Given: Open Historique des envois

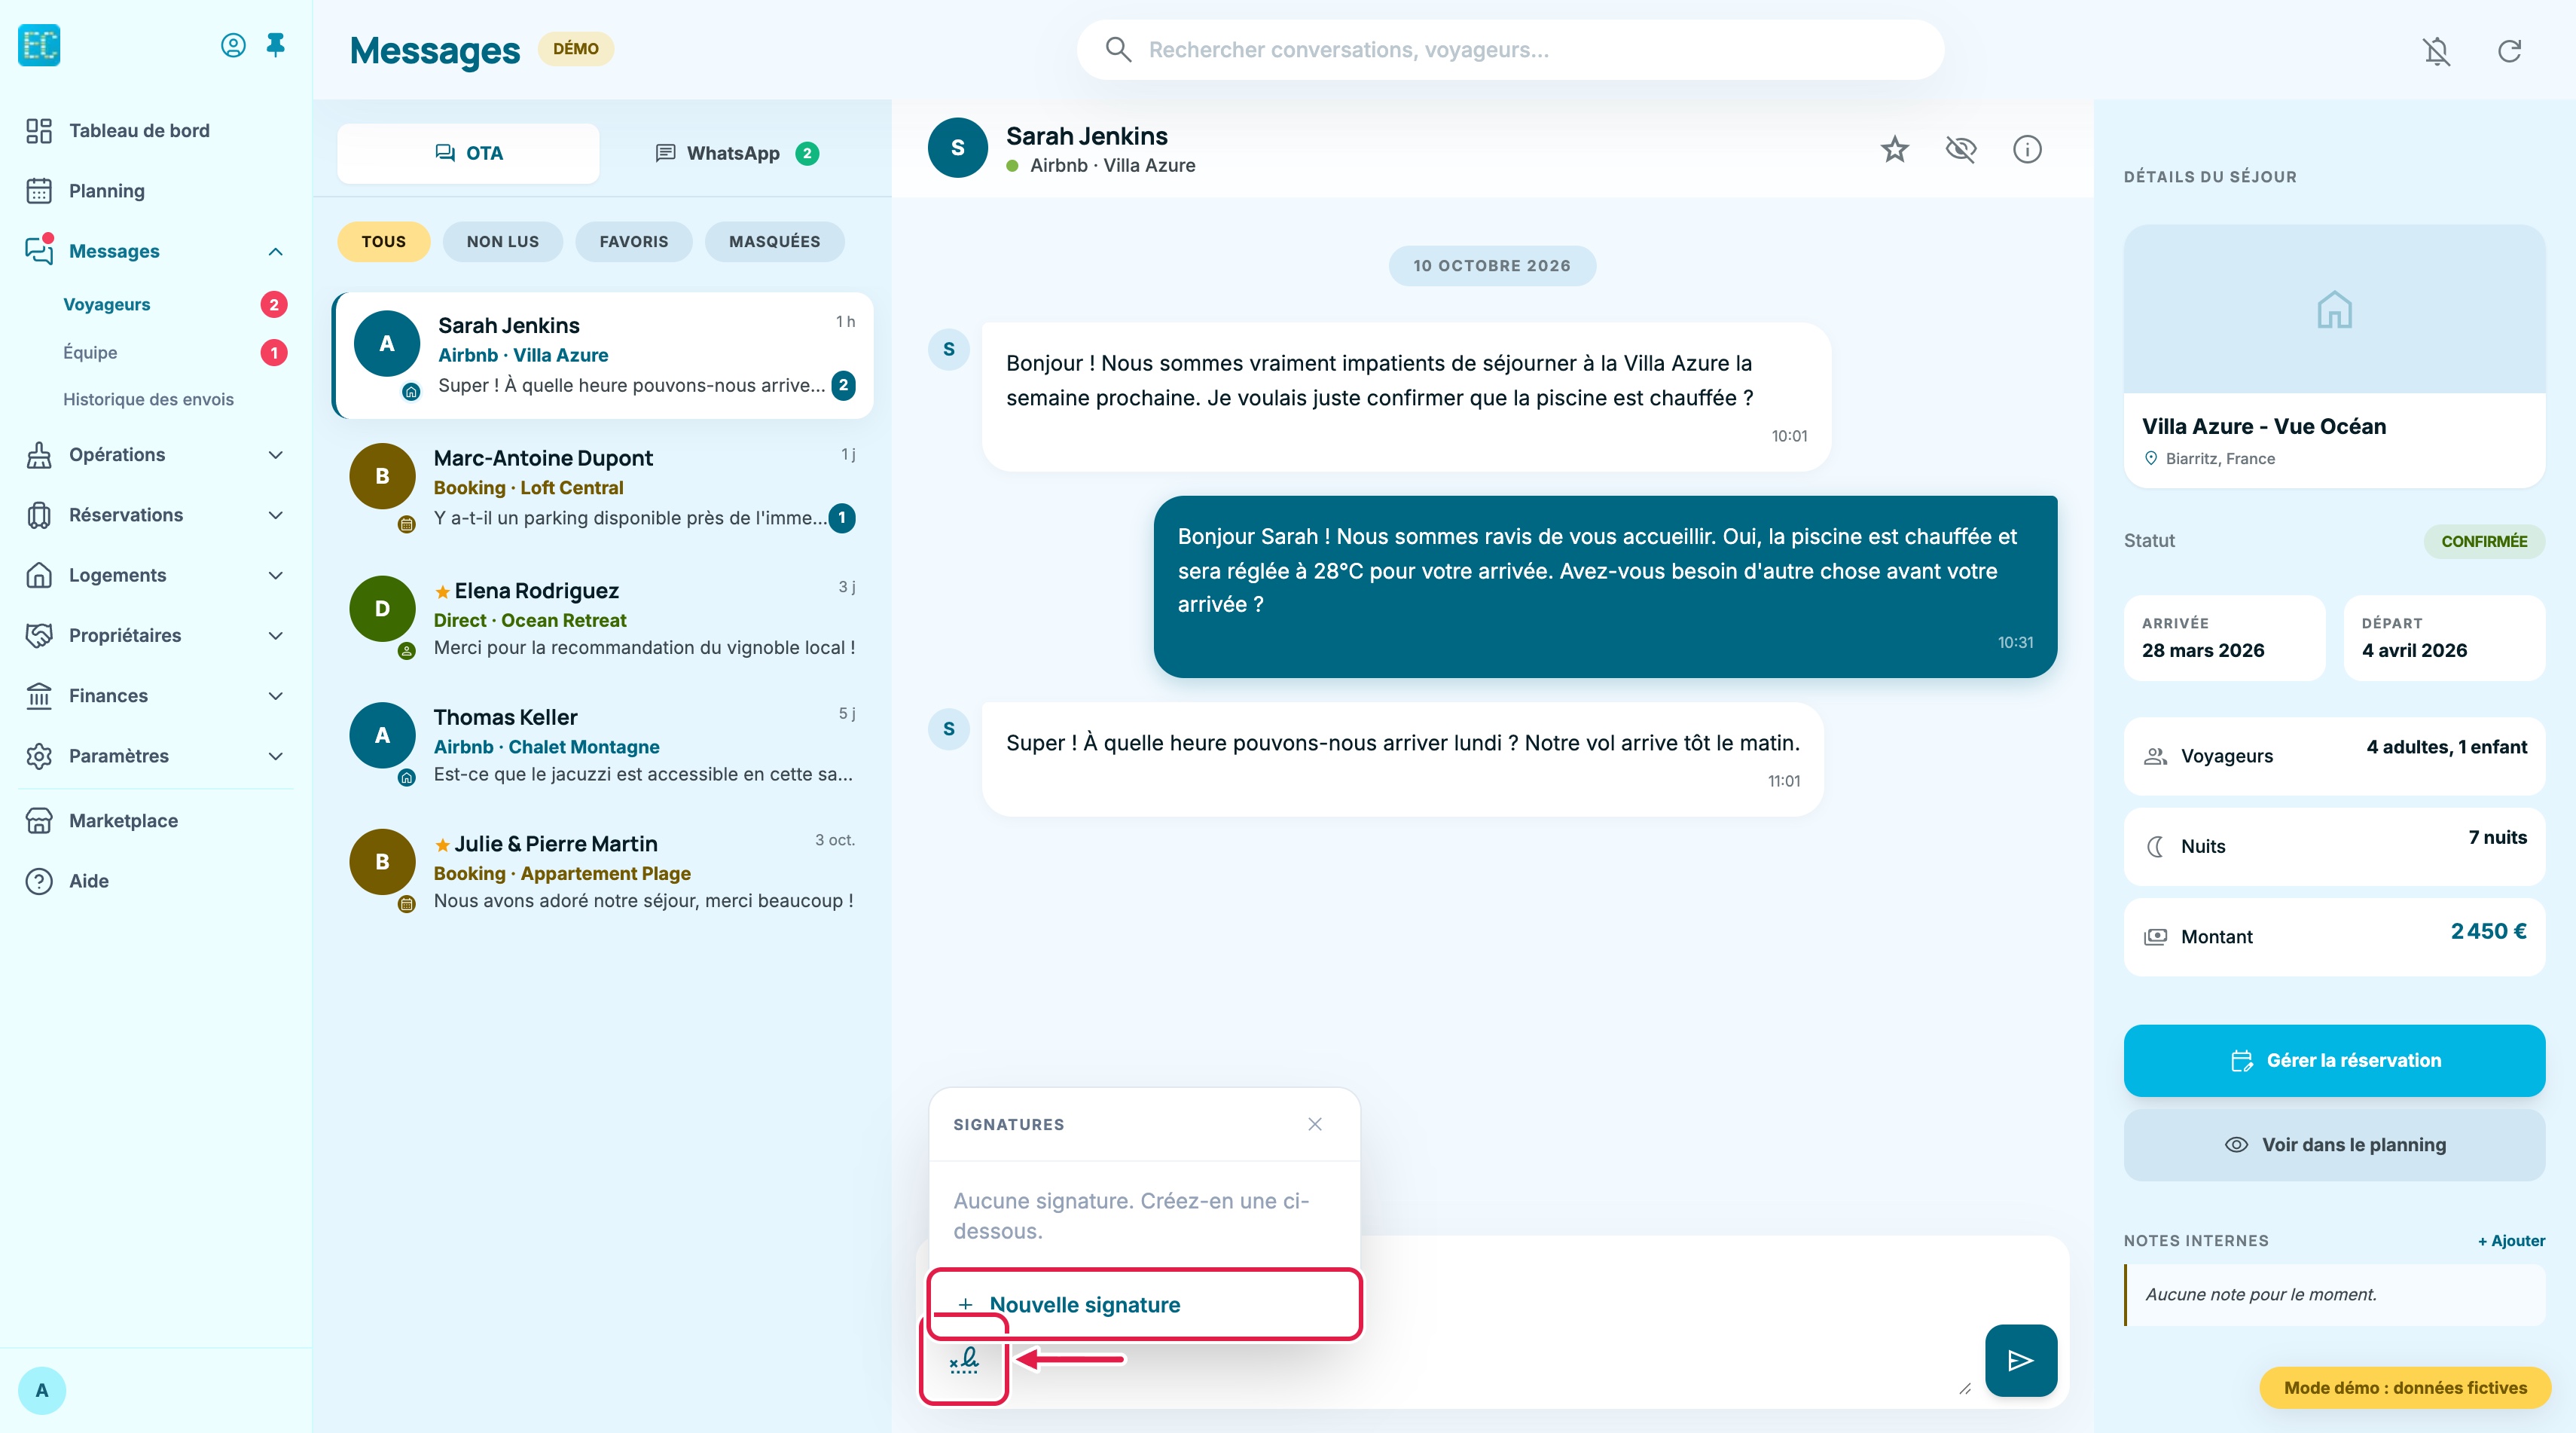Looking at the screenshot, I should tap(148, 400).
